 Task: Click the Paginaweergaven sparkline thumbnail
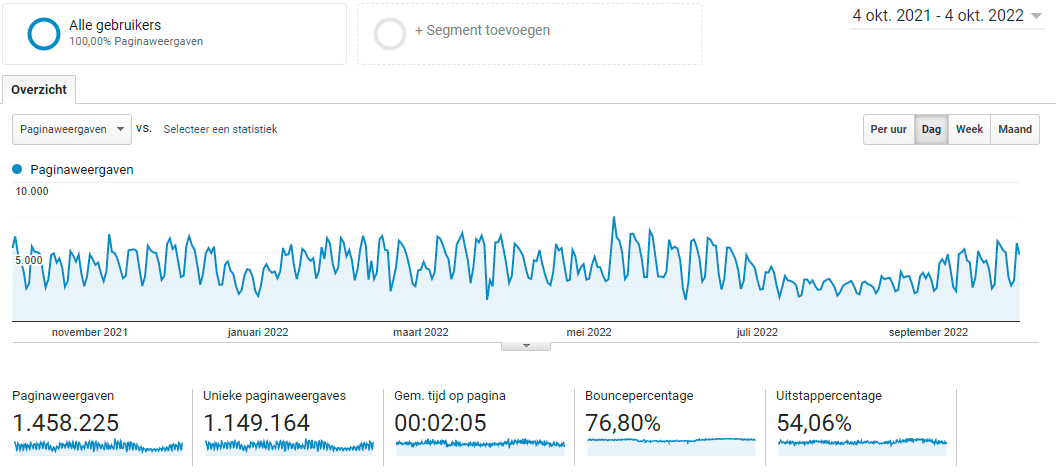(x=98, y=446)
